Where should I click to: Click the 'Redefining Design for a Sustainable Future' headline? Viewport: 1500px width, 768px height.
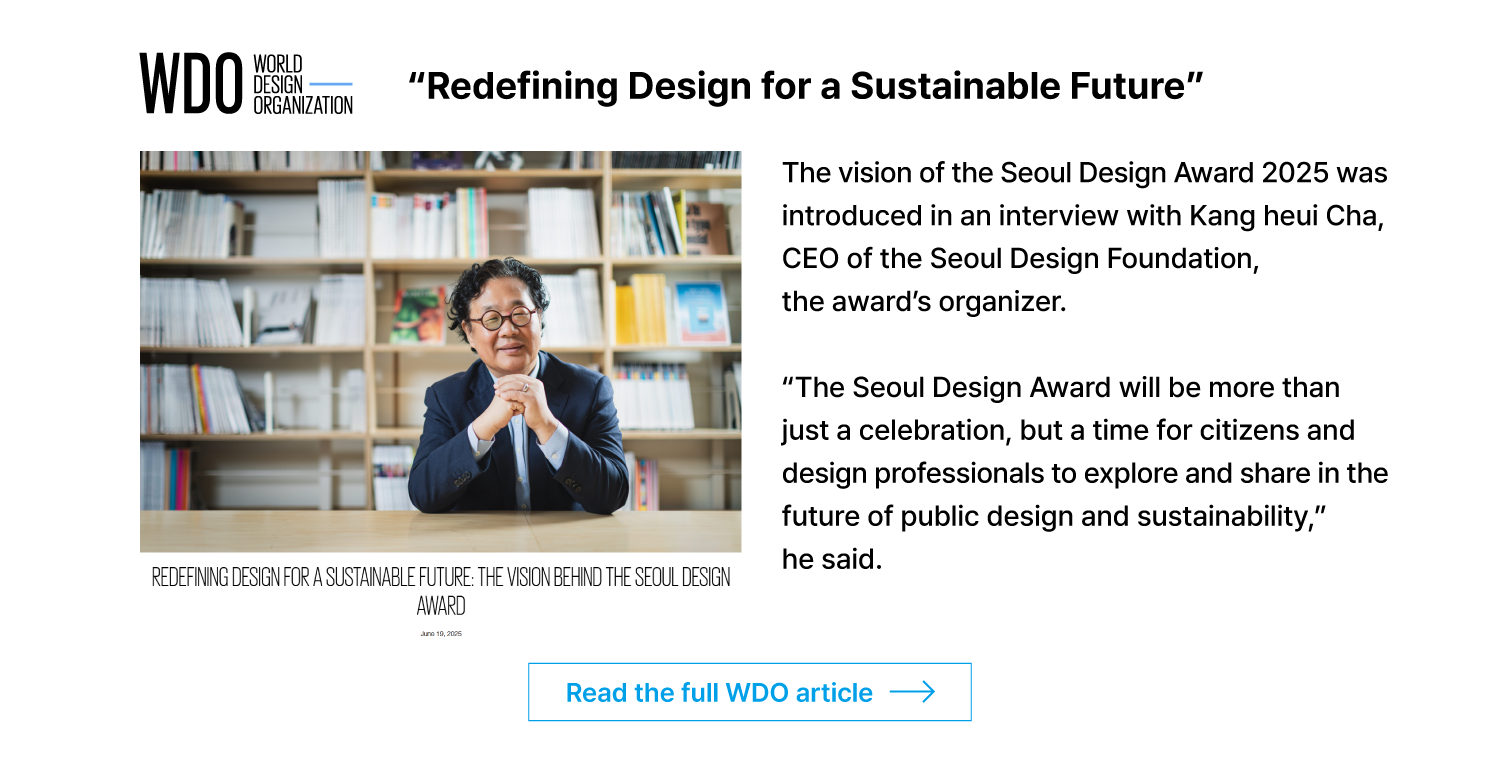(x=806, y=86)
